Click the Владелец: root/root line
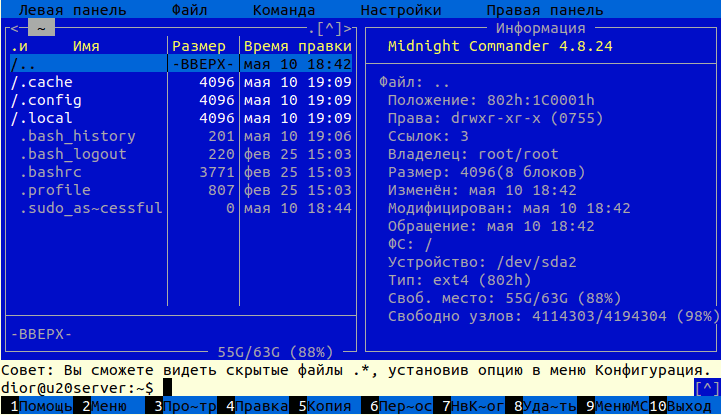 pyautogui.click(x=473, y=154)
